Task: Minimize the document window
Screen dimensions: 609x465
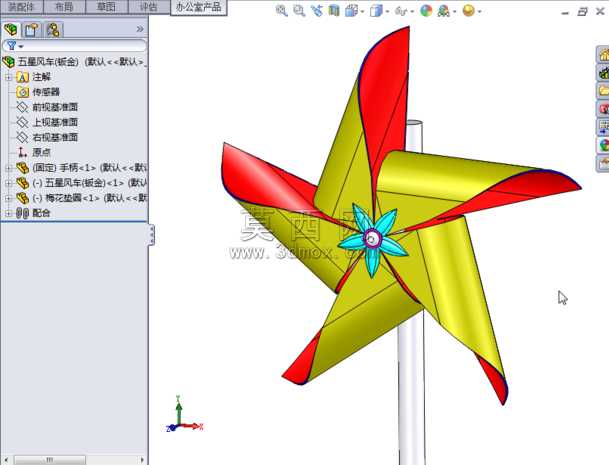Action: click(x=566, y=12)
